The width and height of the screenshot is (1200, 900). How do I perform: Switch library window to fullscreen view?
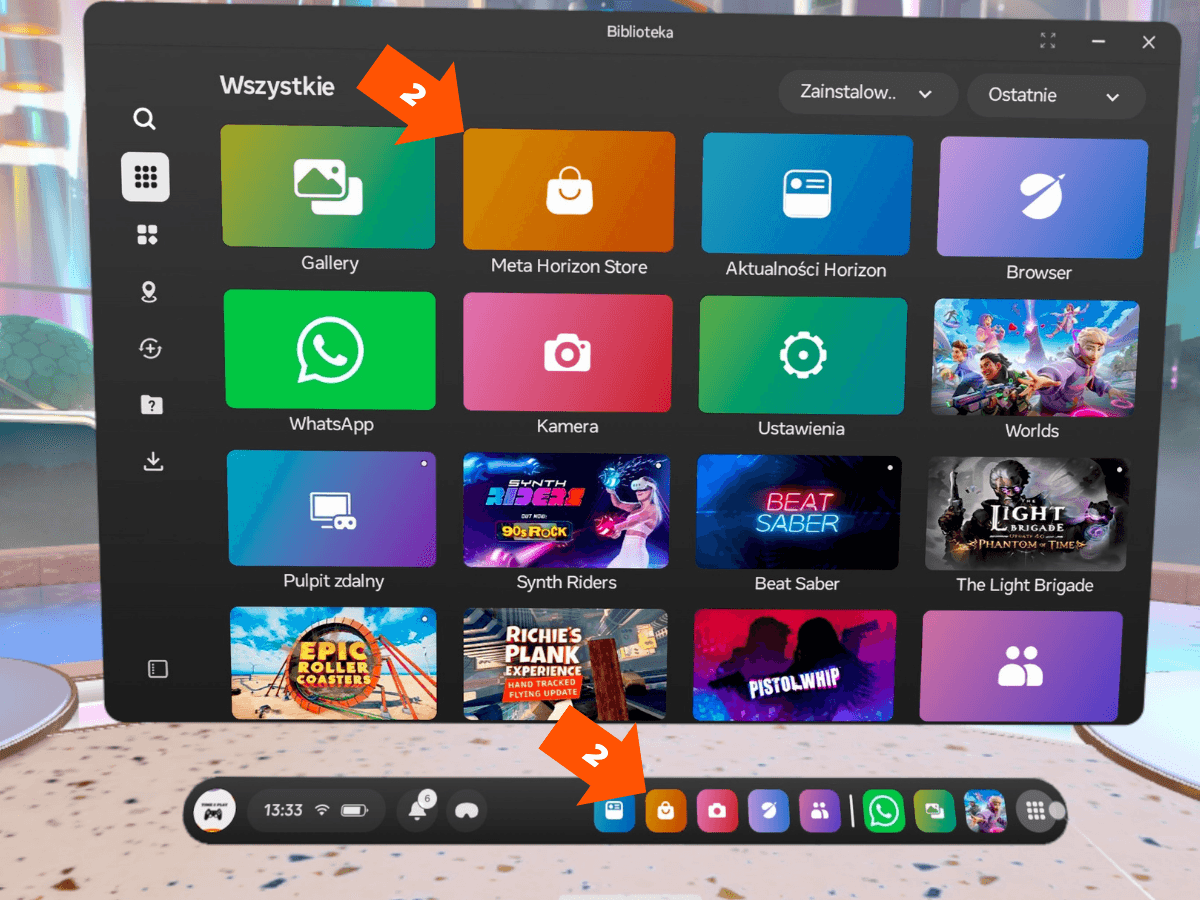(1048, 41)
